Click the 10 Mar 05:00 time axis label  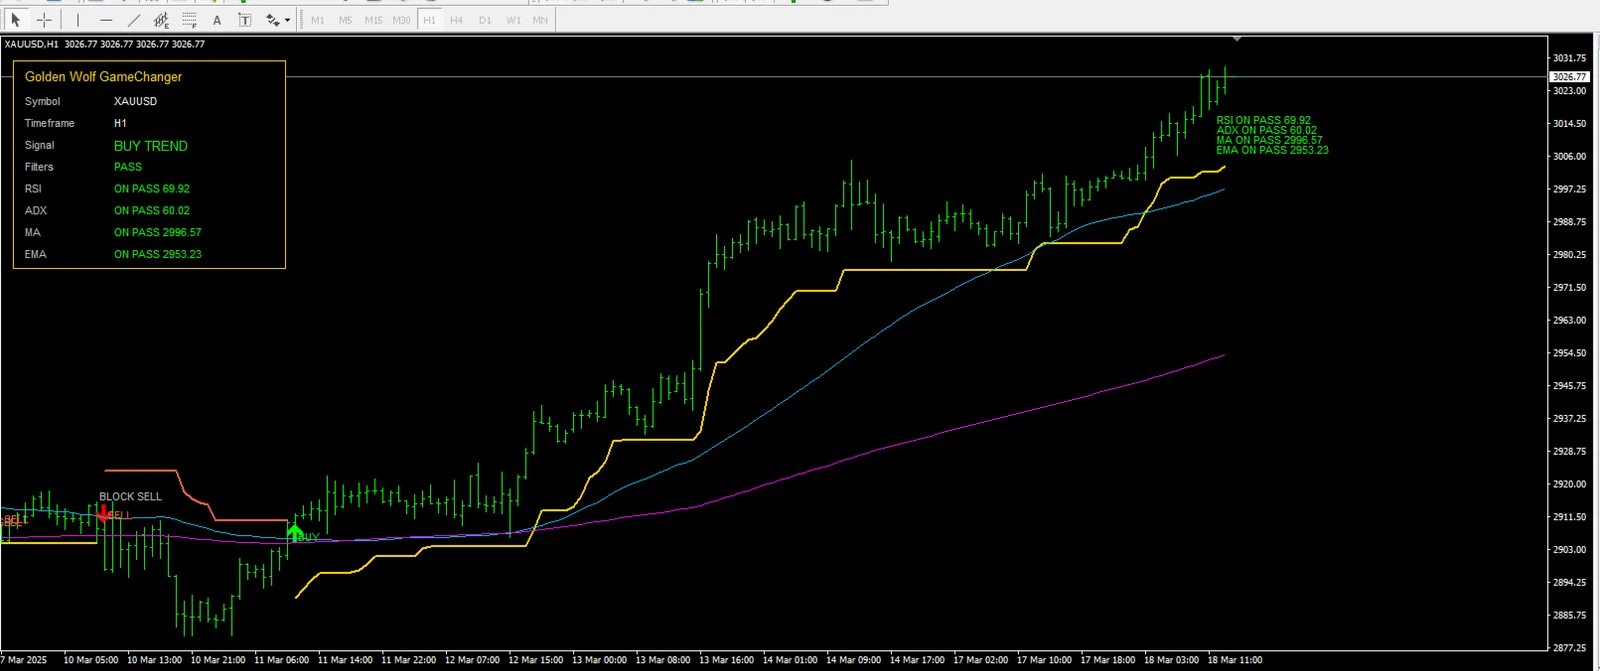pos(91,660)
